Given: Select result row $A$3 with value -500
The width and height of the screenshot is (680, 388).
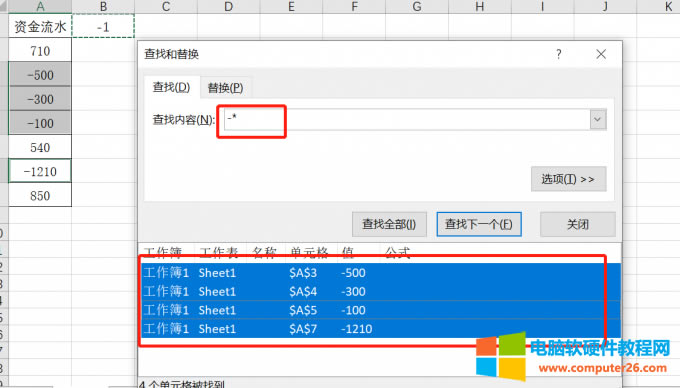Looking at the screenshot, I should click(381, 273).
